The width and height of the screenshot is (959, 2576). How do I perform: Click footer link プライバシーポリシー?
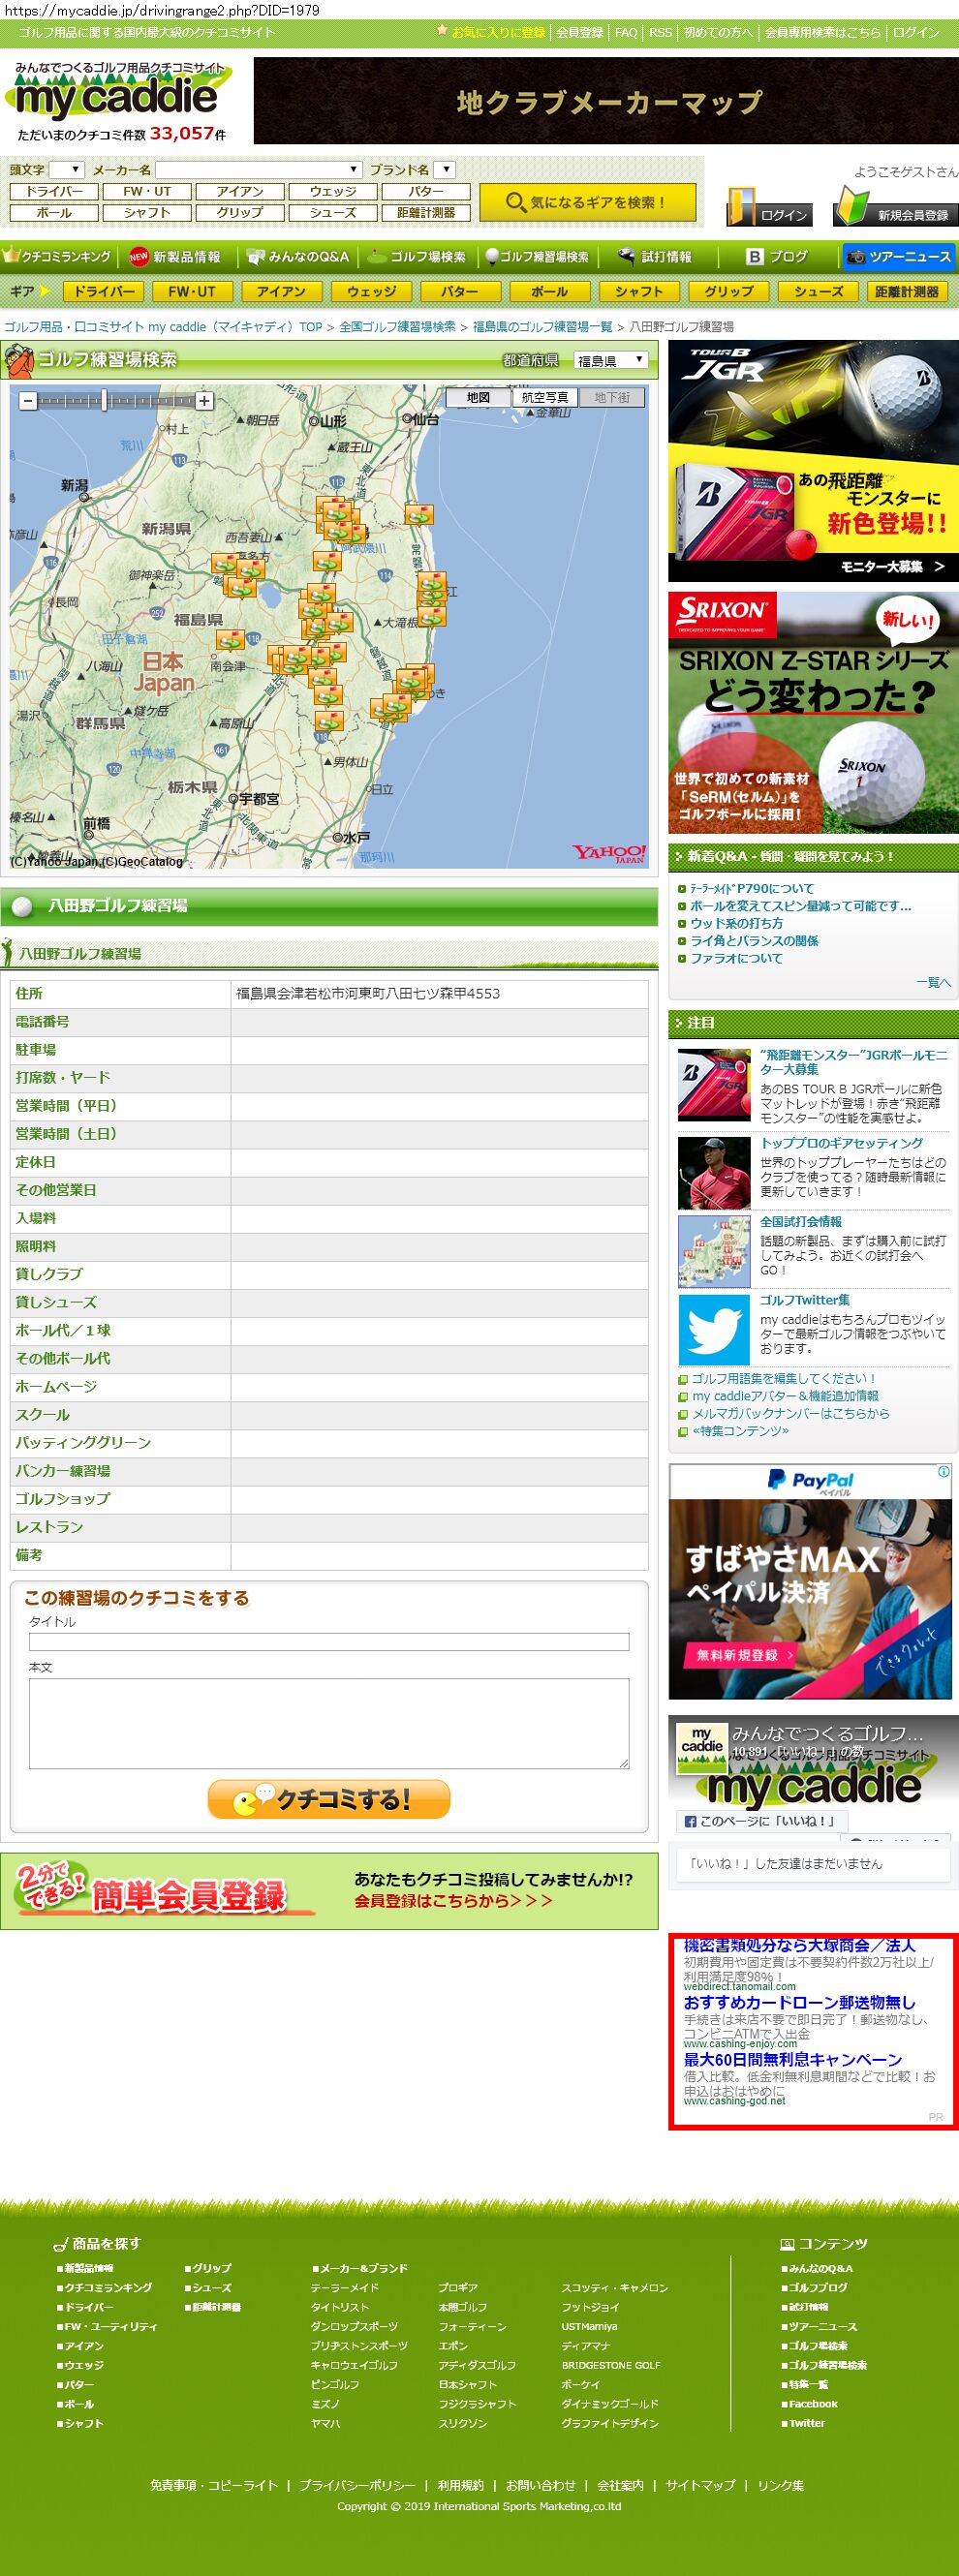click(x=356, y=2485)
